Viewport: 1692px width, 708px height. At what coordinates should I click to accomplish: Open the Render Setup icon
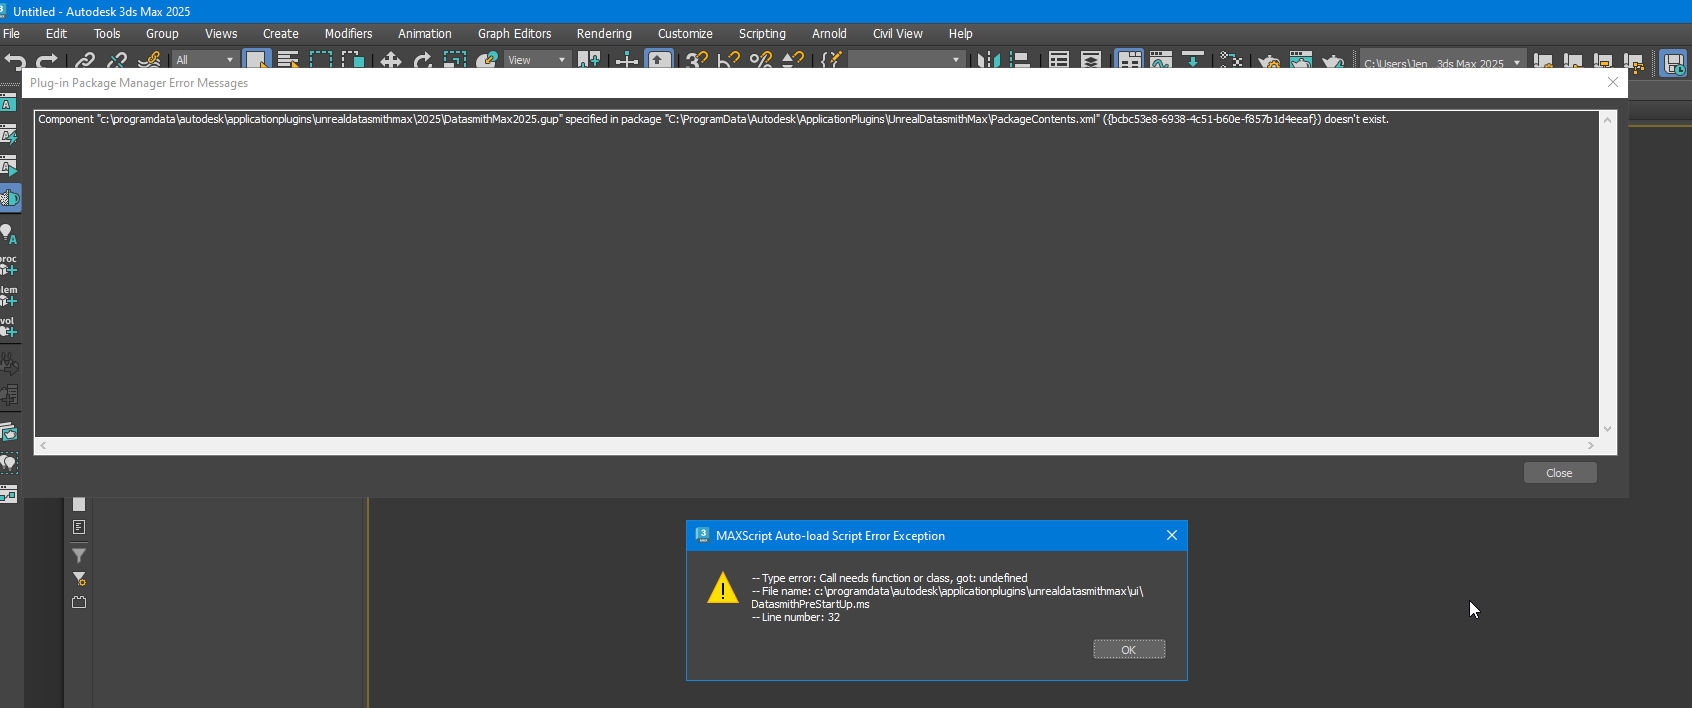point(1269,61)
